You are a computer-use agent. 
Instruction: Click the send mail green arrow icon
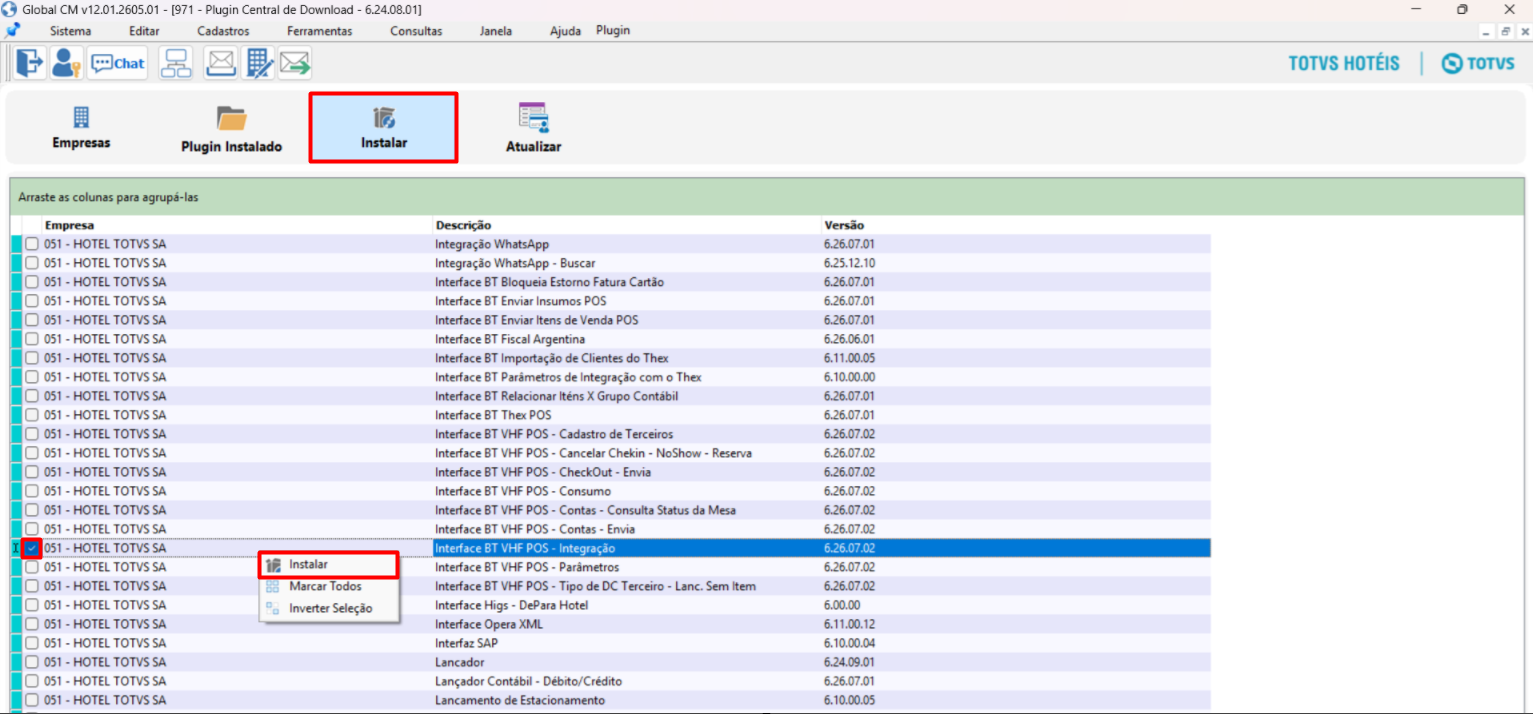295,63
